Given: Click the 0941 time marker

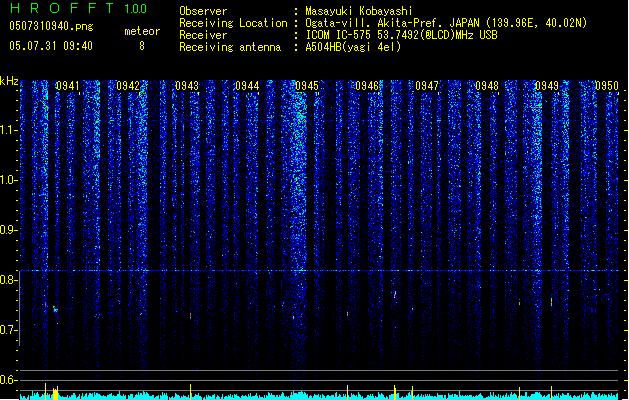Looking at the screenshot, I should 68,86.
